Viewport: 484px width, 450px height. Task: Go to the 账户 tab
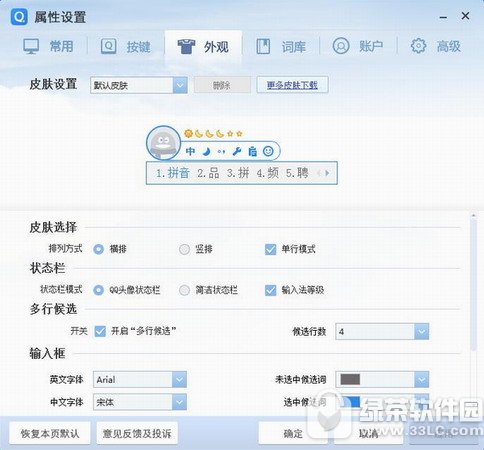coord(358,46)
